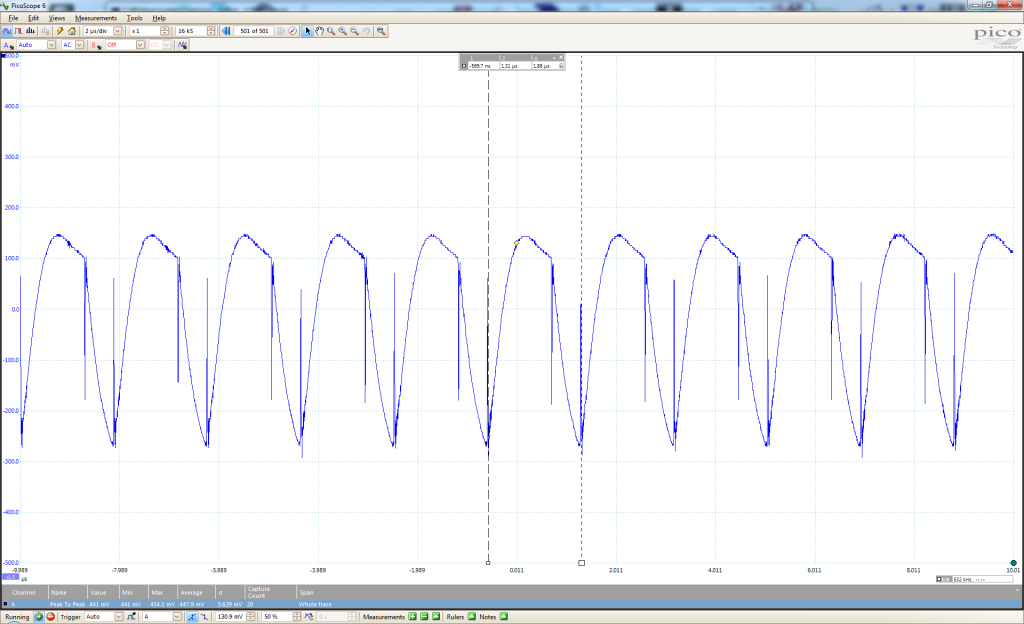1024x624 pixels.
Task: Select rising edge trigger icon
Action: (192, 617)
